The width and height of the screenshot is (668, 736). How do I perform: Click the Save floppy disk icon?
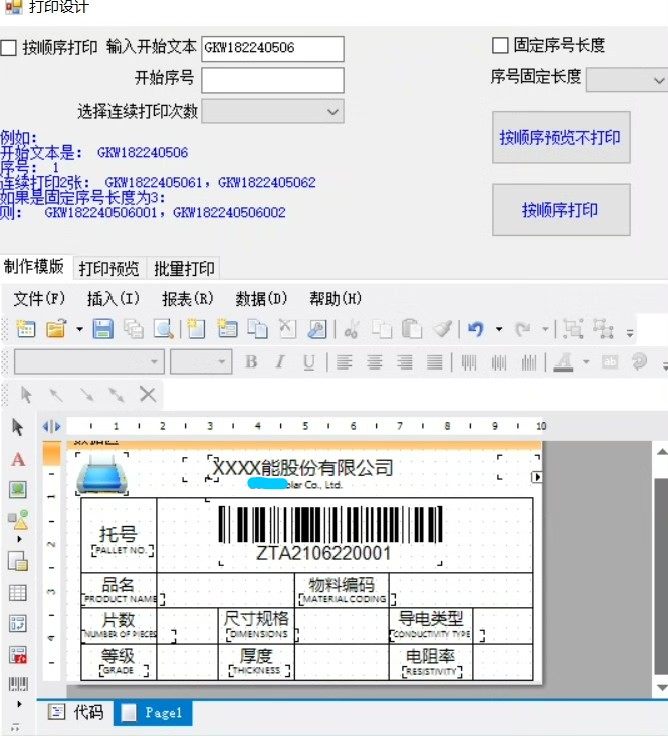point(102,329)
